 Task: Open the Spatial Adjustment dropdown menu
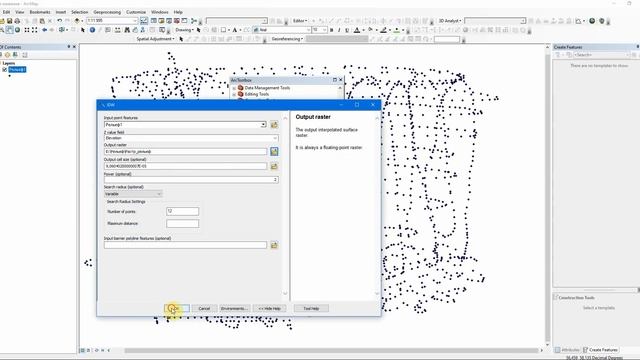coord(156,39)
